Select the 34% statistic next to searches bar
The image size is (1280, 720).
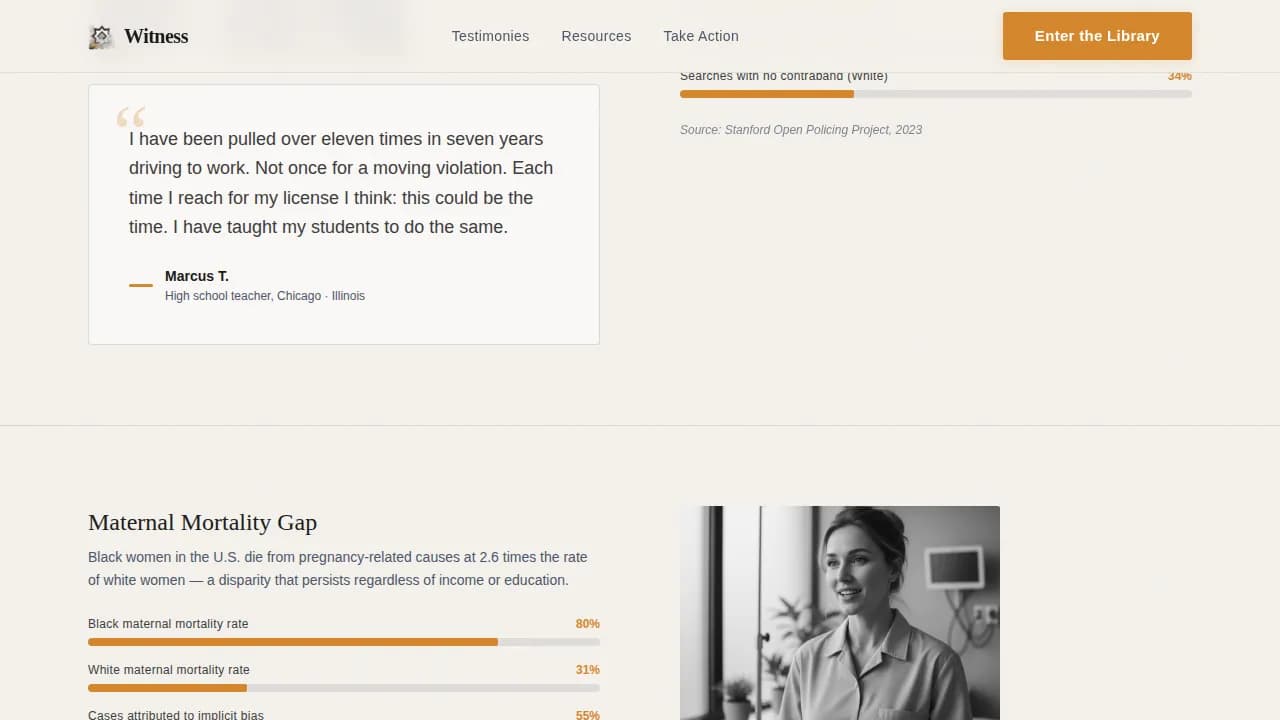1179,76
